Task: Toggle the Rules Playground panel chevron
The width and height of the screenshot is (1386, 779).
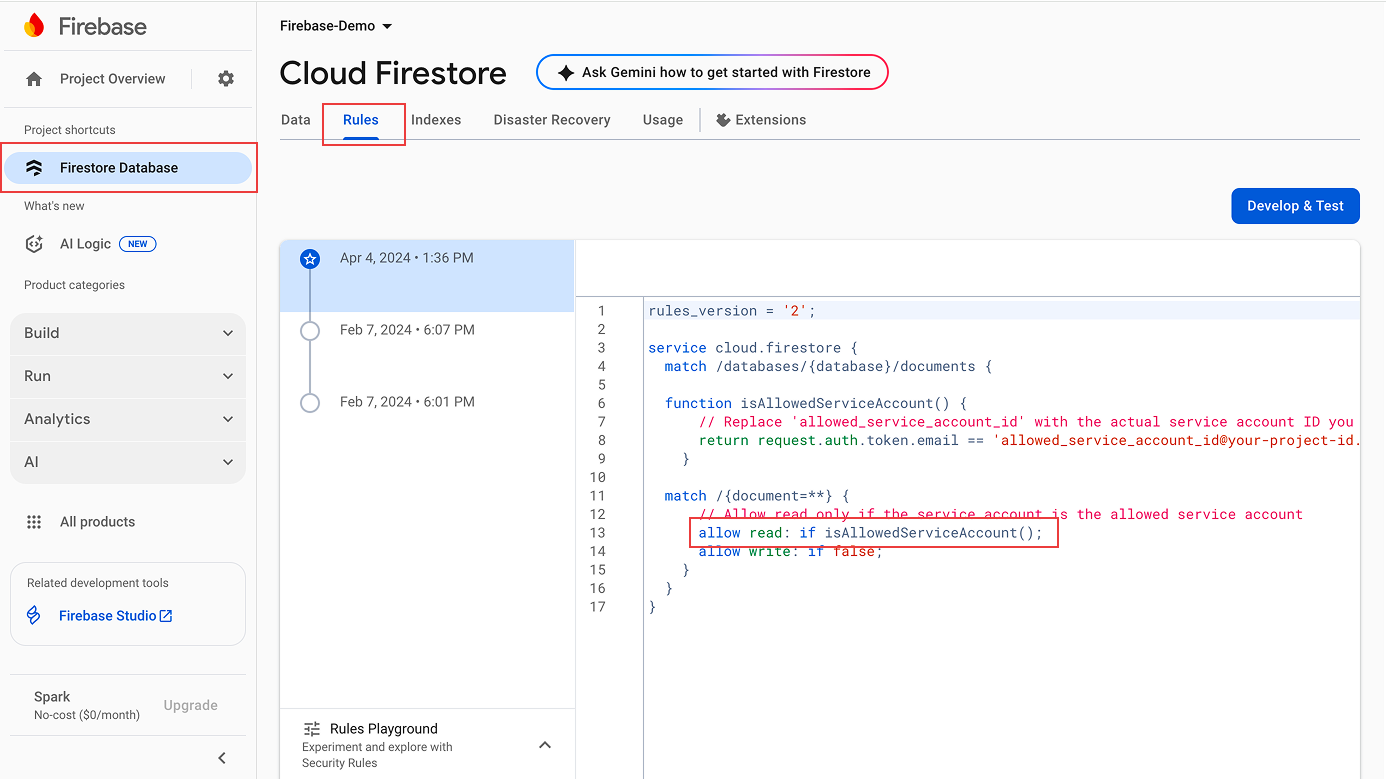Action: [x=545, y=745]
